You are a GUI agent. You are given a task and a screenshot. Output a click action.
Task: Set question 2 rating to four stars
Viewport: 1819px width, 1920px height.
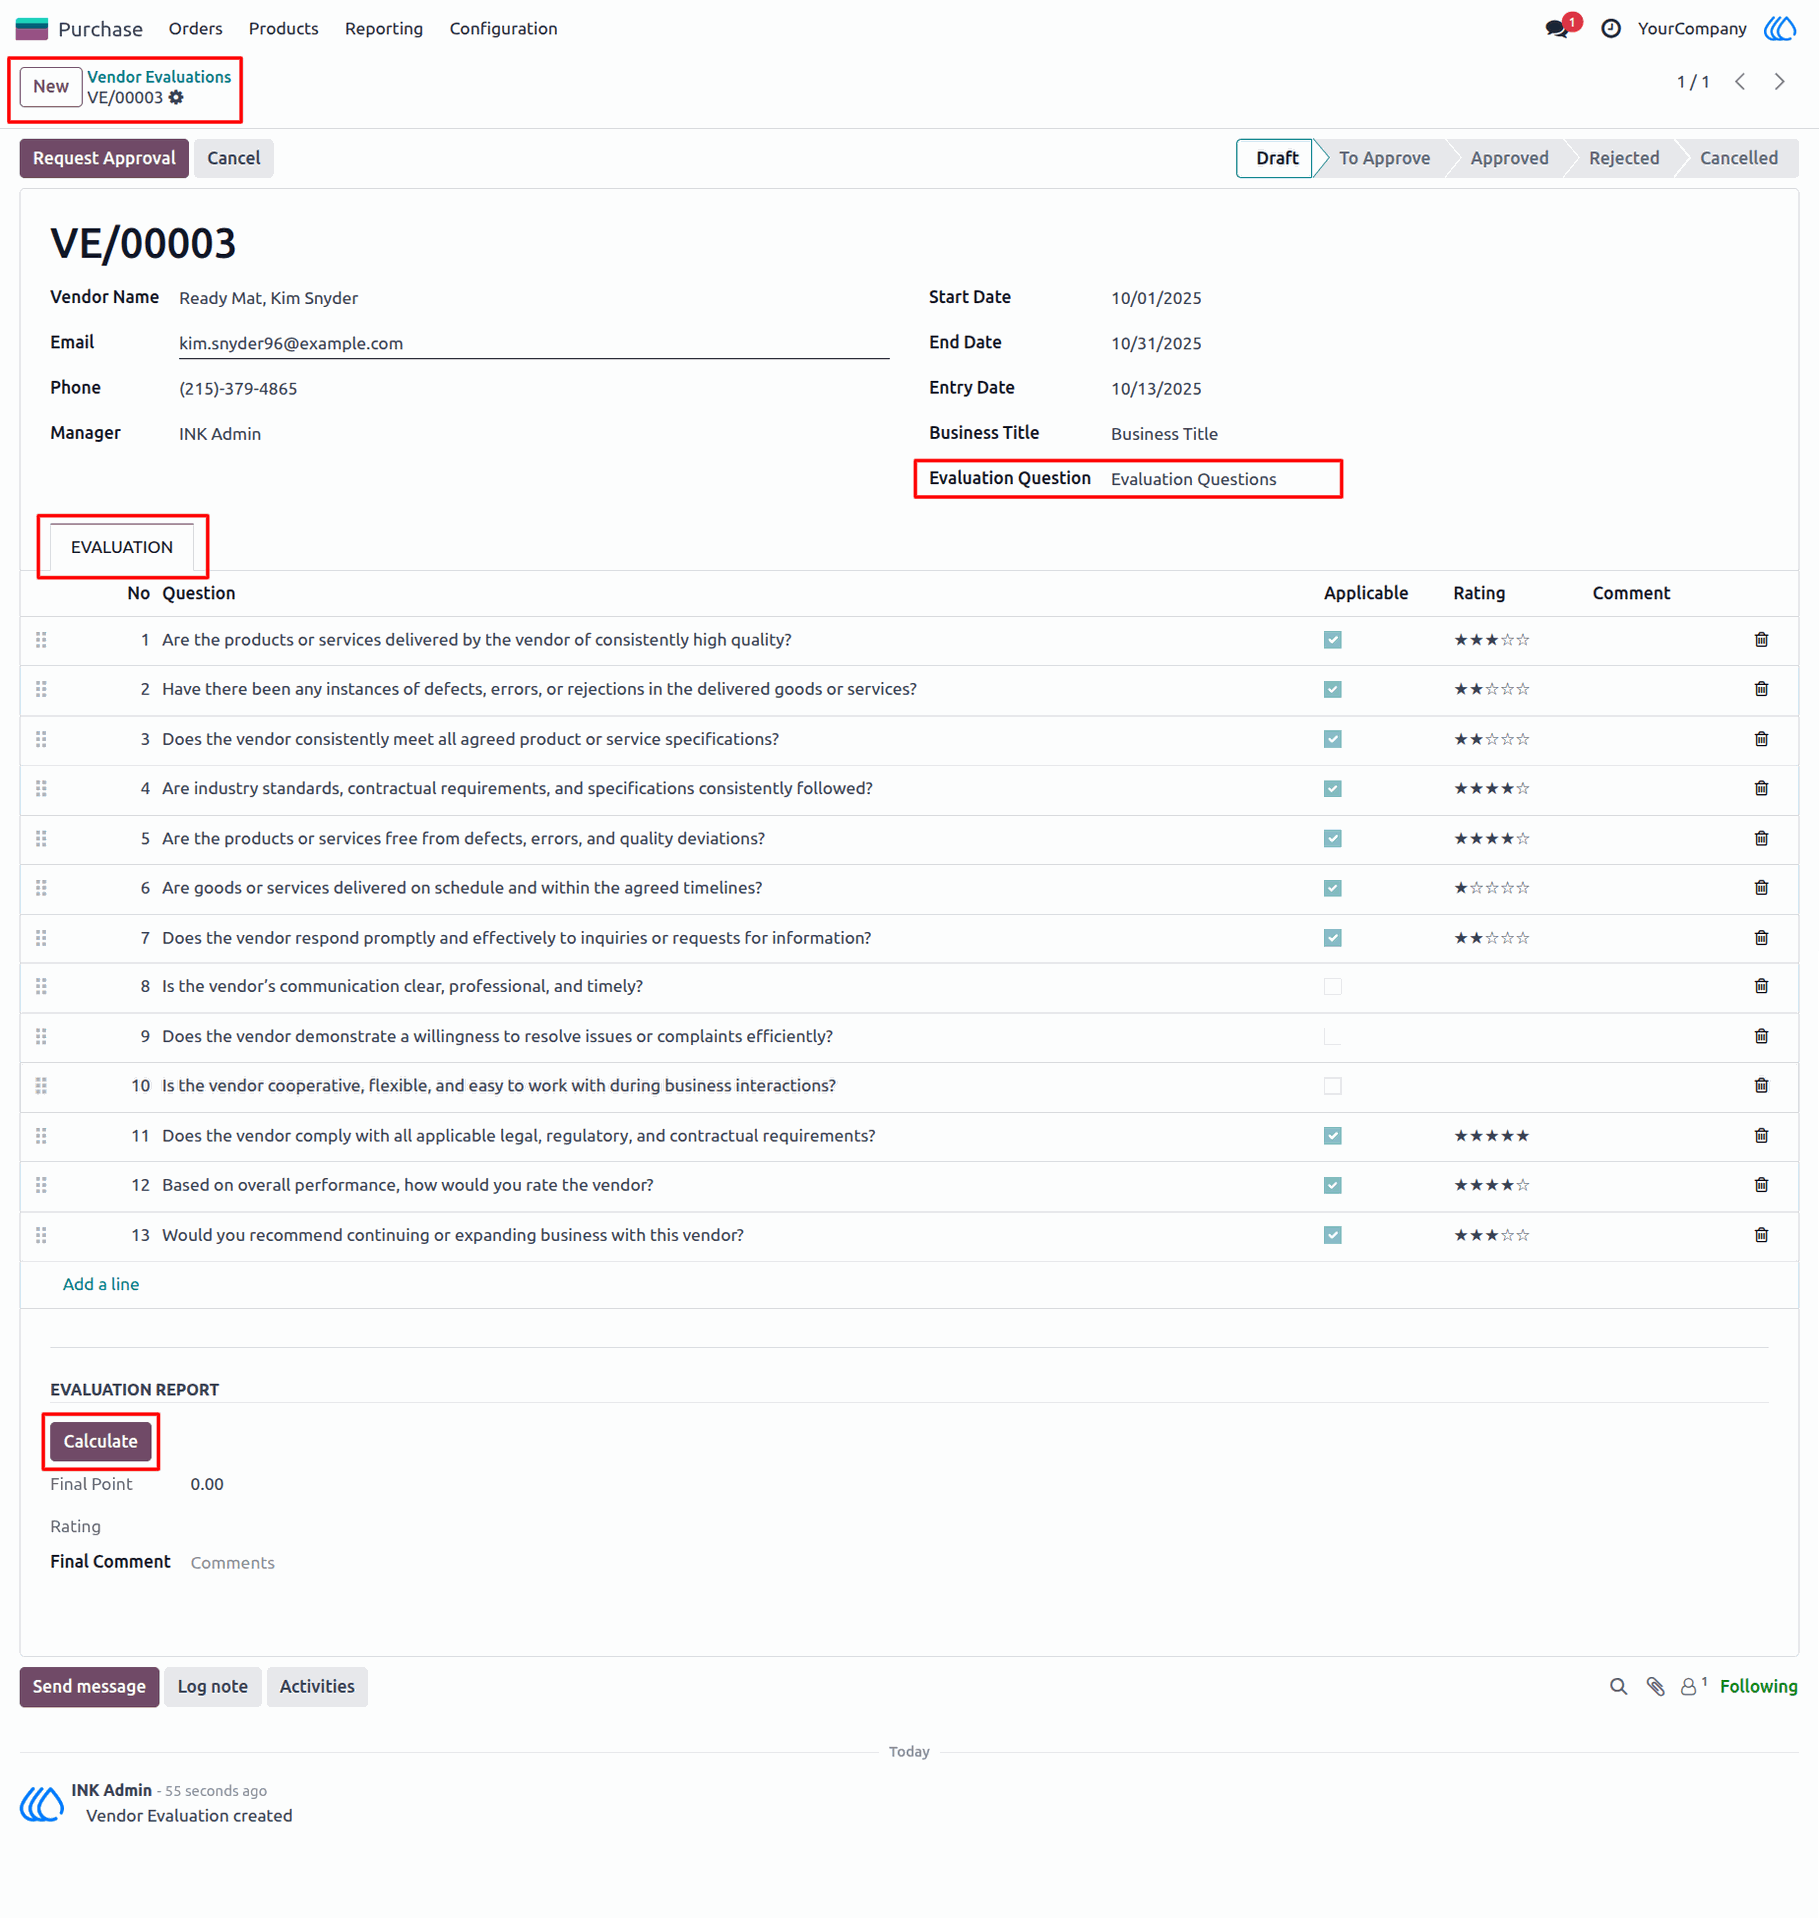click(x=1507, y=689)
